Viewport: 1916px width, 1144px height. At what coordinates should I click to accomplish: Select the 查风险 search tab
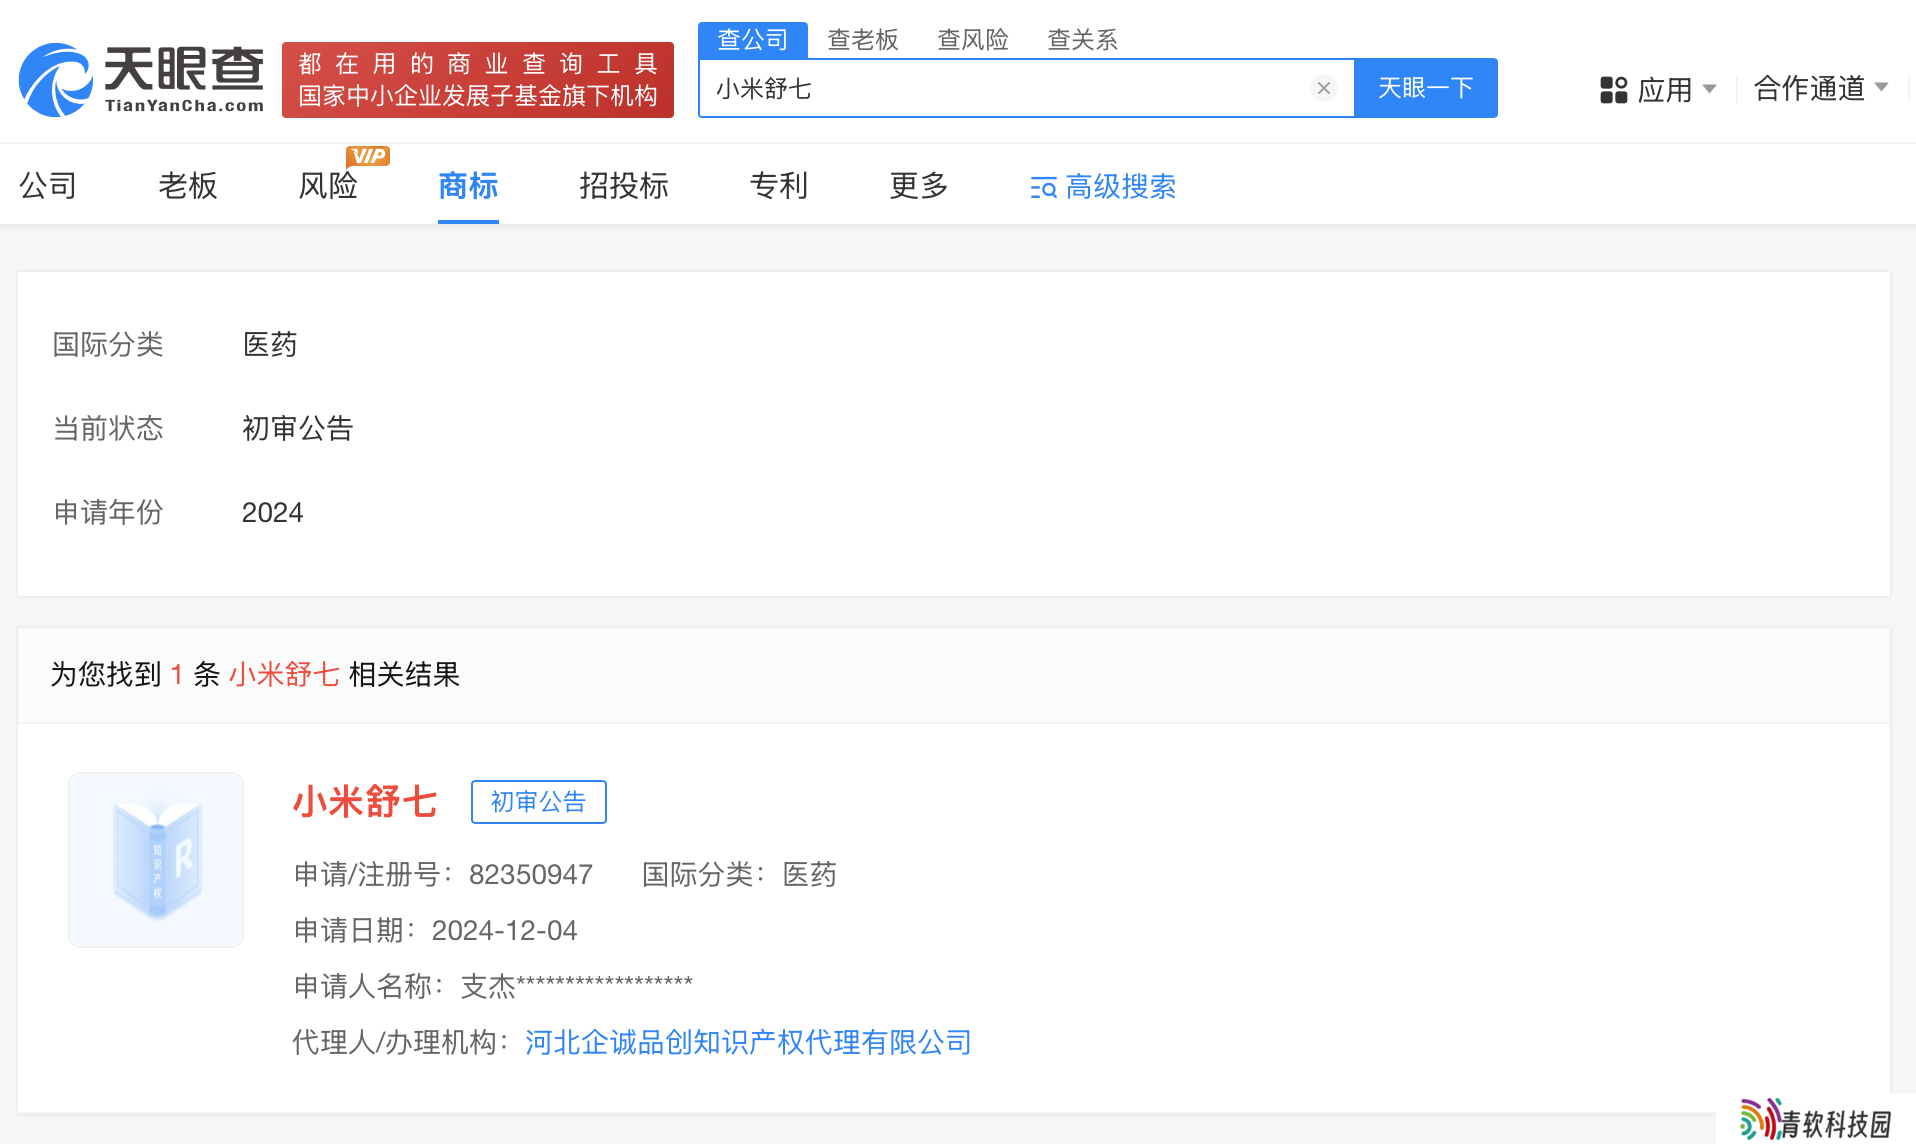pos(973,40)
